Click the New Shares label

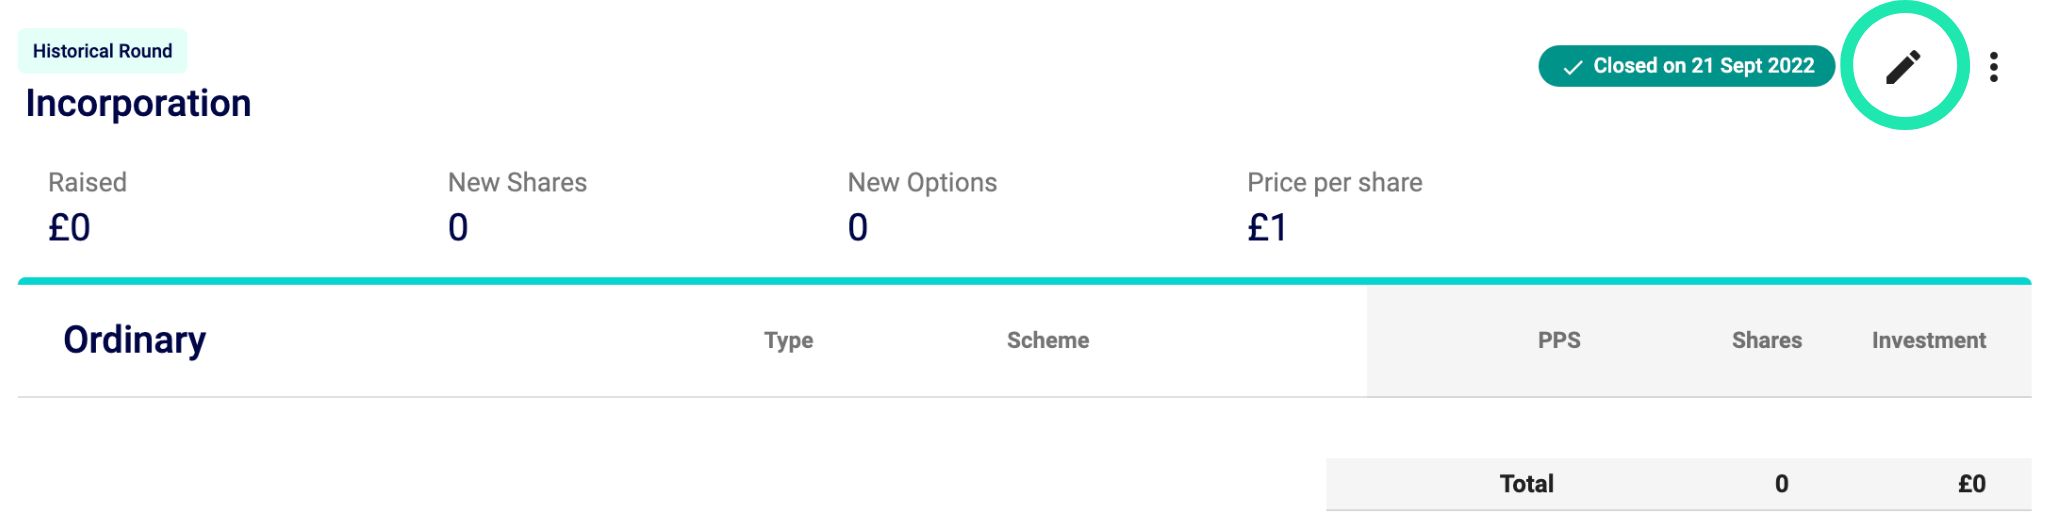coord(517,182)
